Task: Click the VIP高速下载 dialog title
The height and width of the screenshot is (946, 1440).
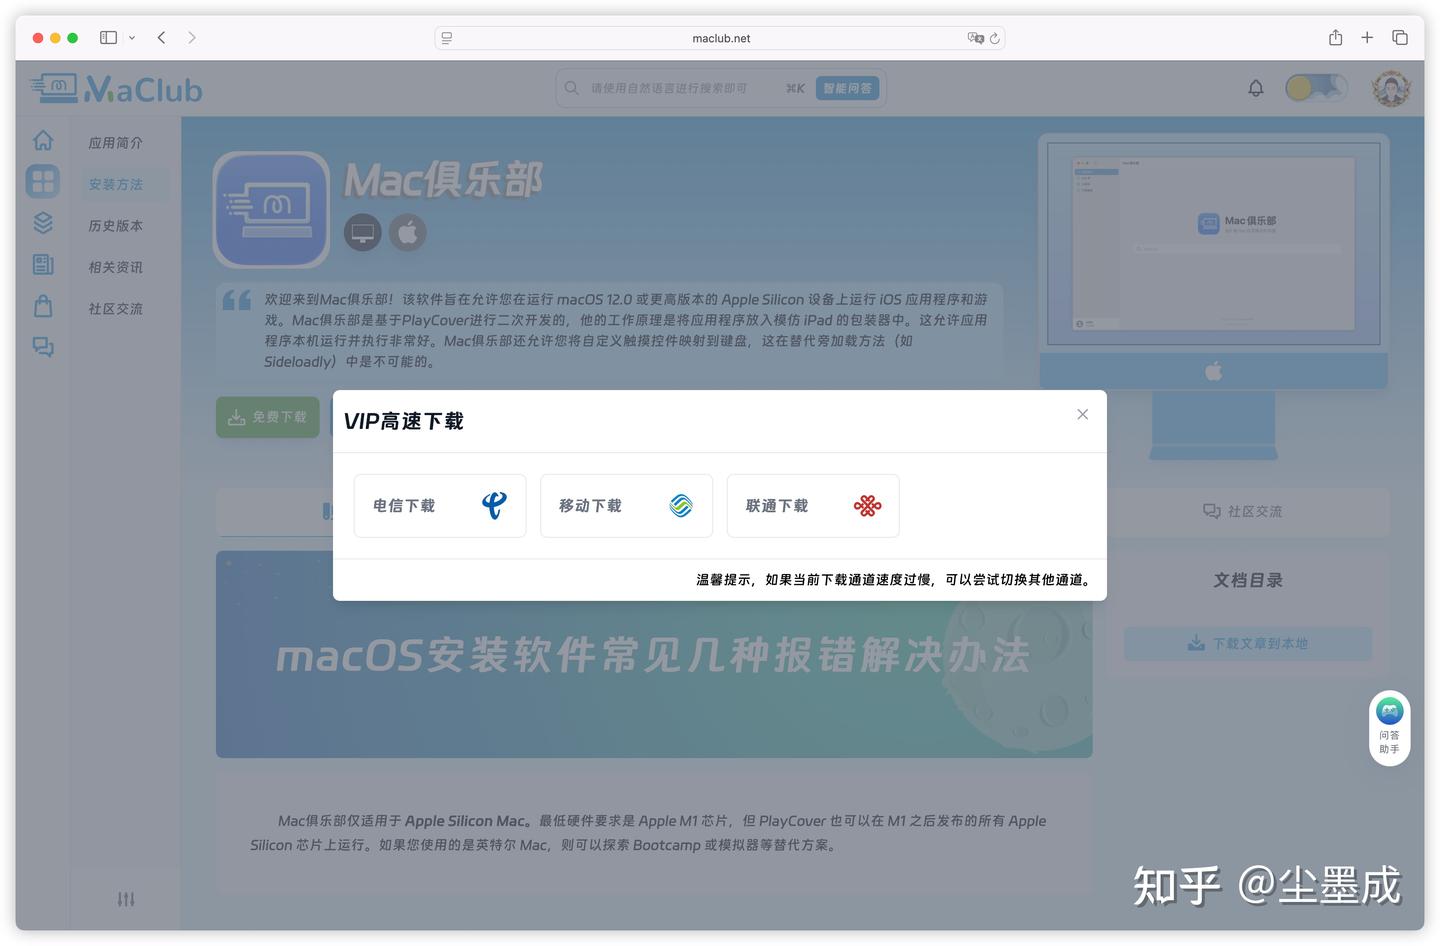Action: 404,421
